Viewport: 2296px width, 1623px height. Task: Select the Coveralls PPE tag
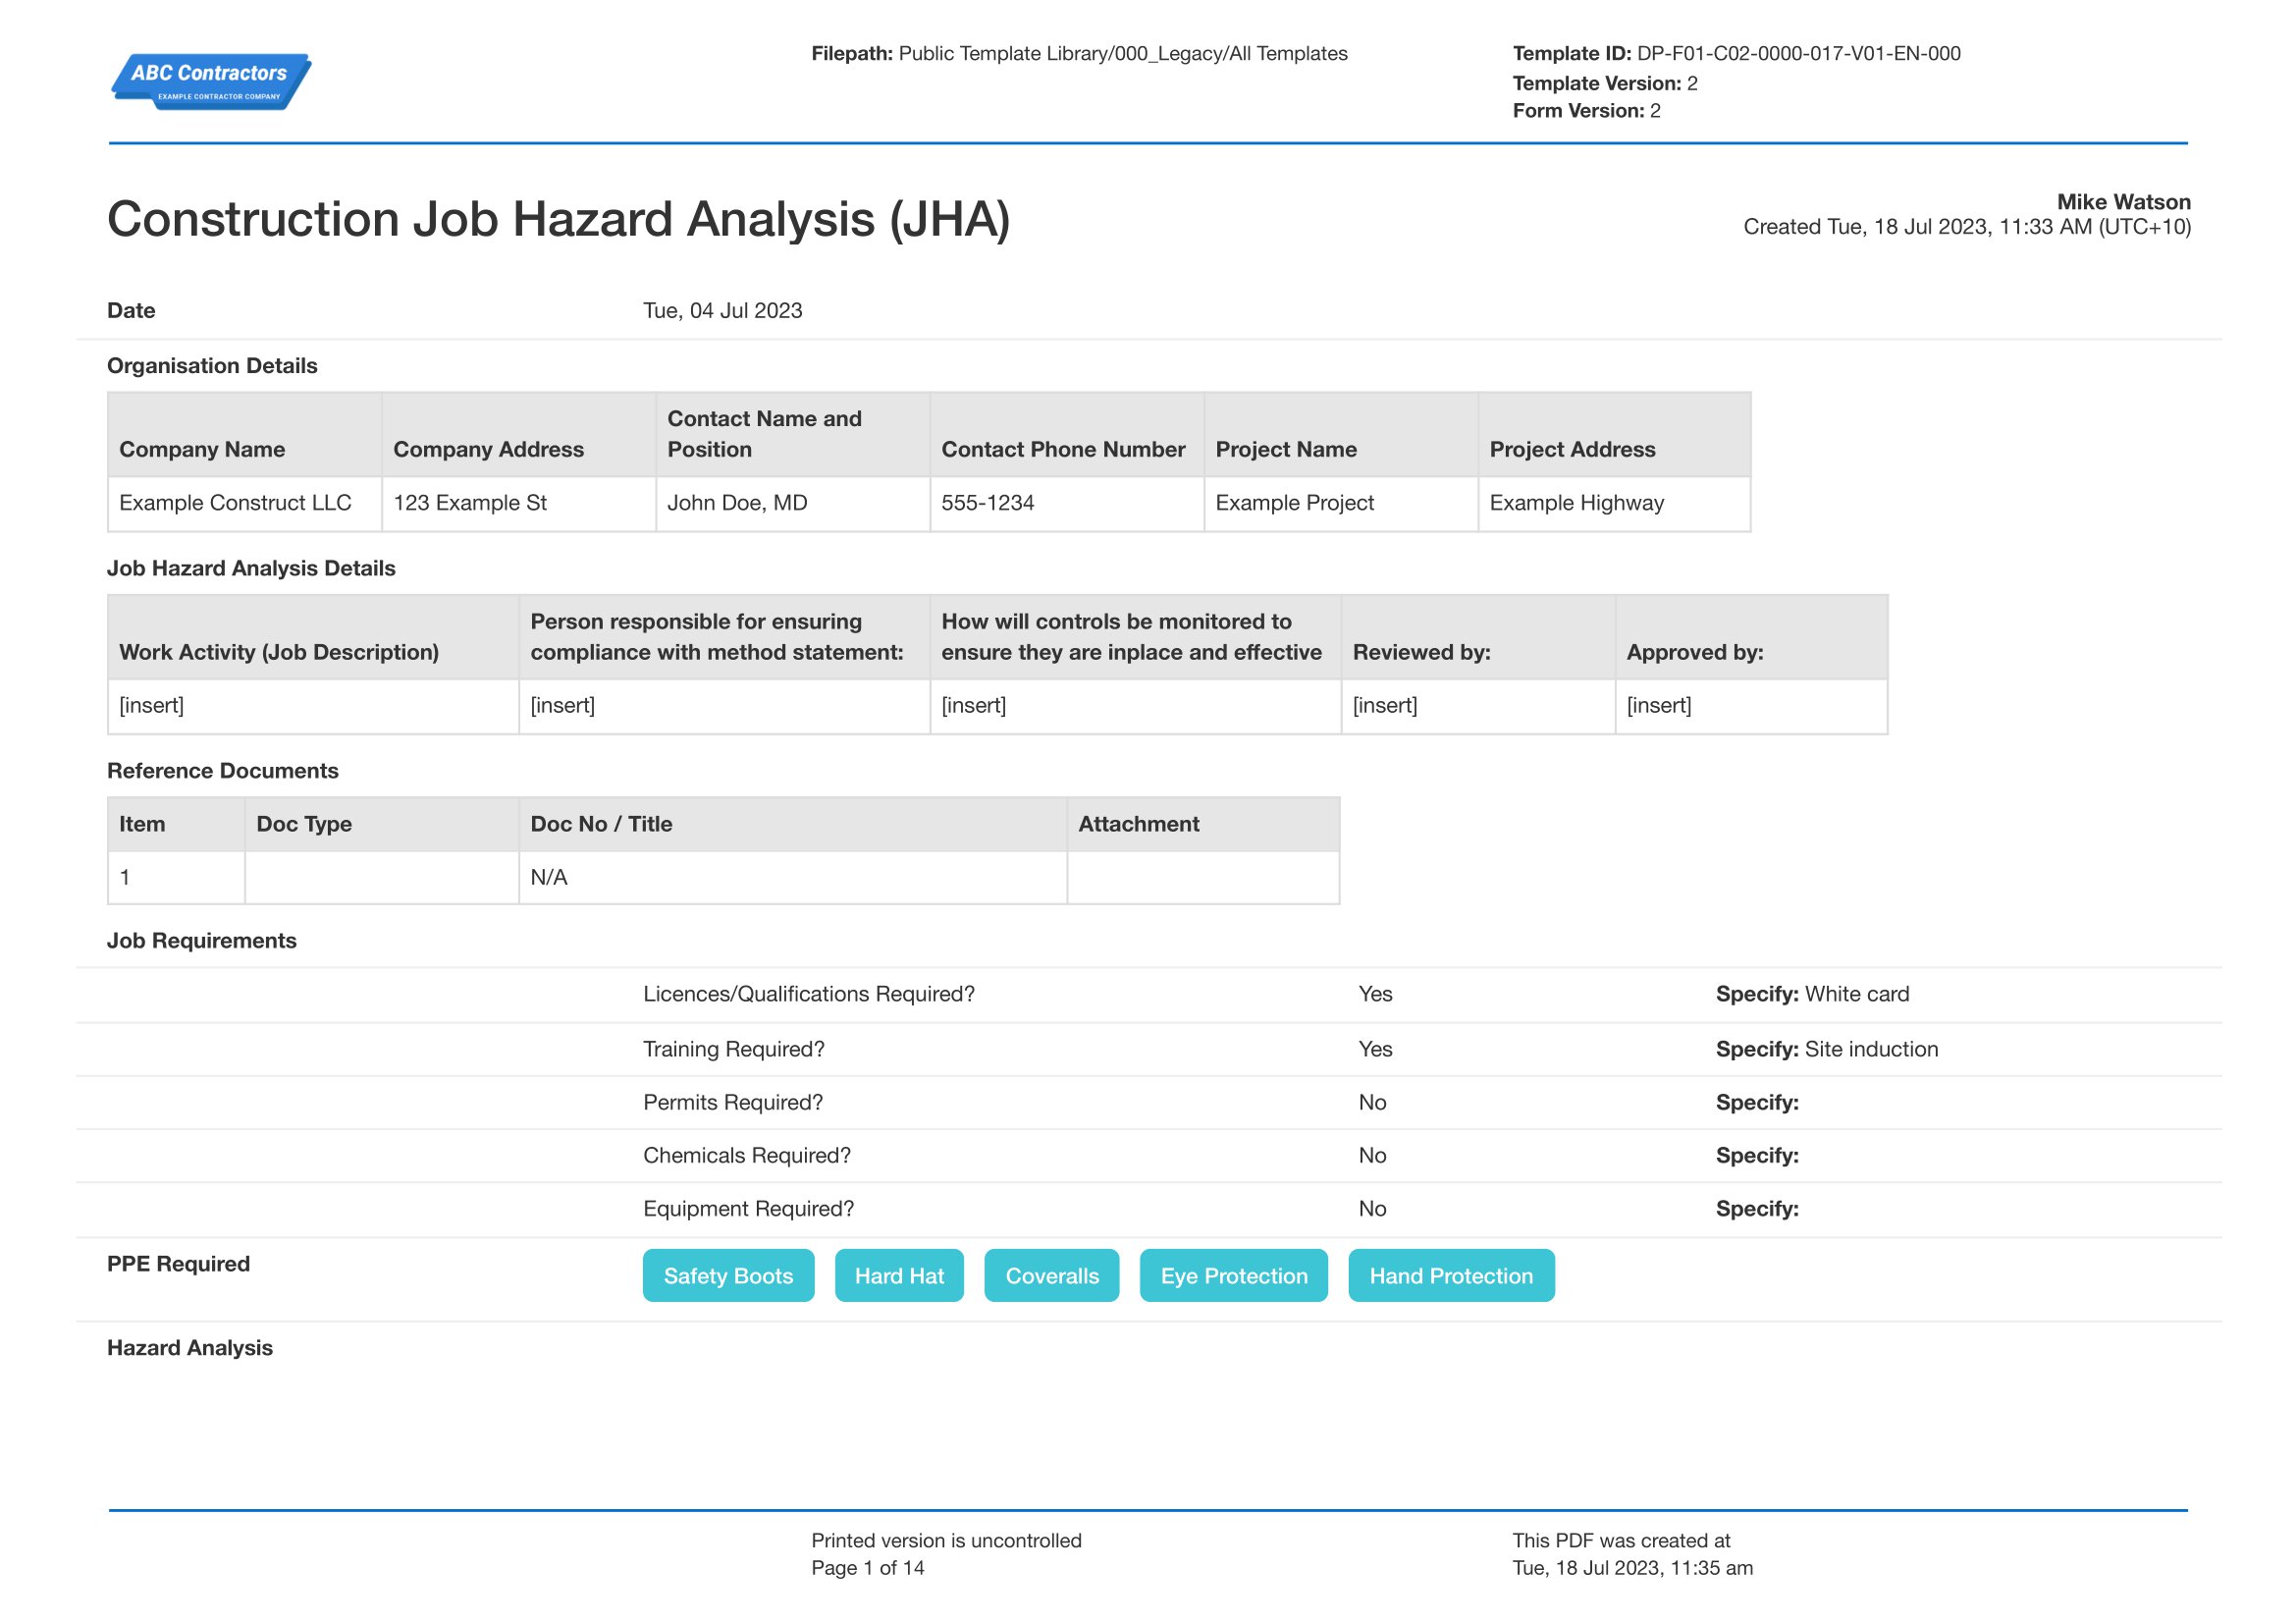[x=1051, y=1276]
